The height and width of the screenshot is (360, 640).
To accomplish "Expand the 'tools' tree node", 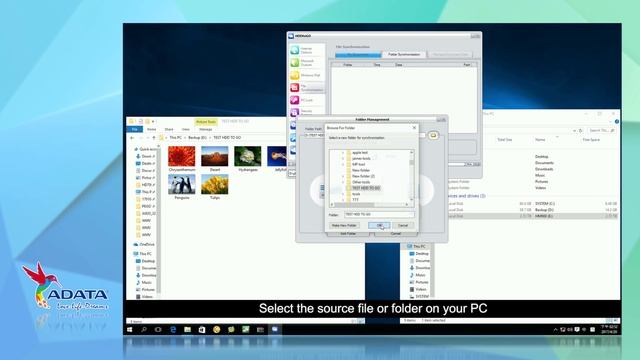I will 343,194.
